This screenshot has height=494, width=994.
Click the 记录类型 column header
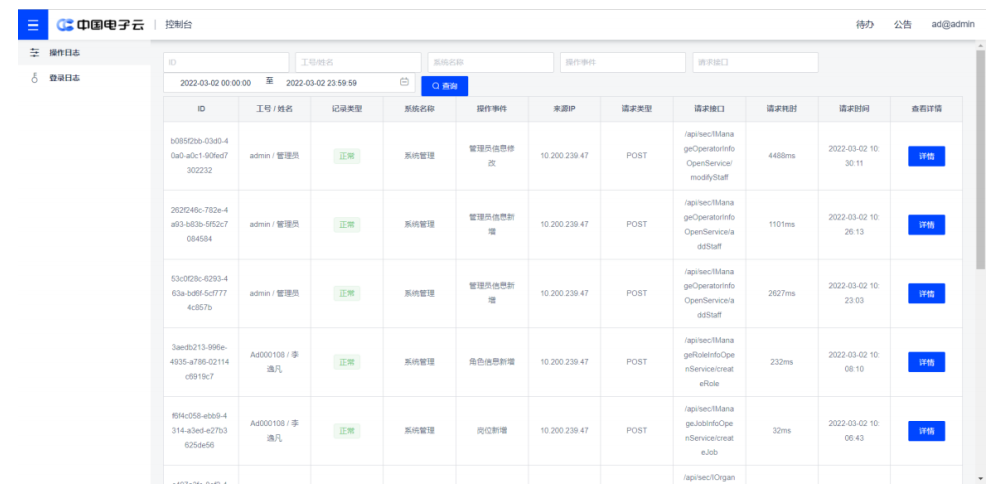point(347,109)
